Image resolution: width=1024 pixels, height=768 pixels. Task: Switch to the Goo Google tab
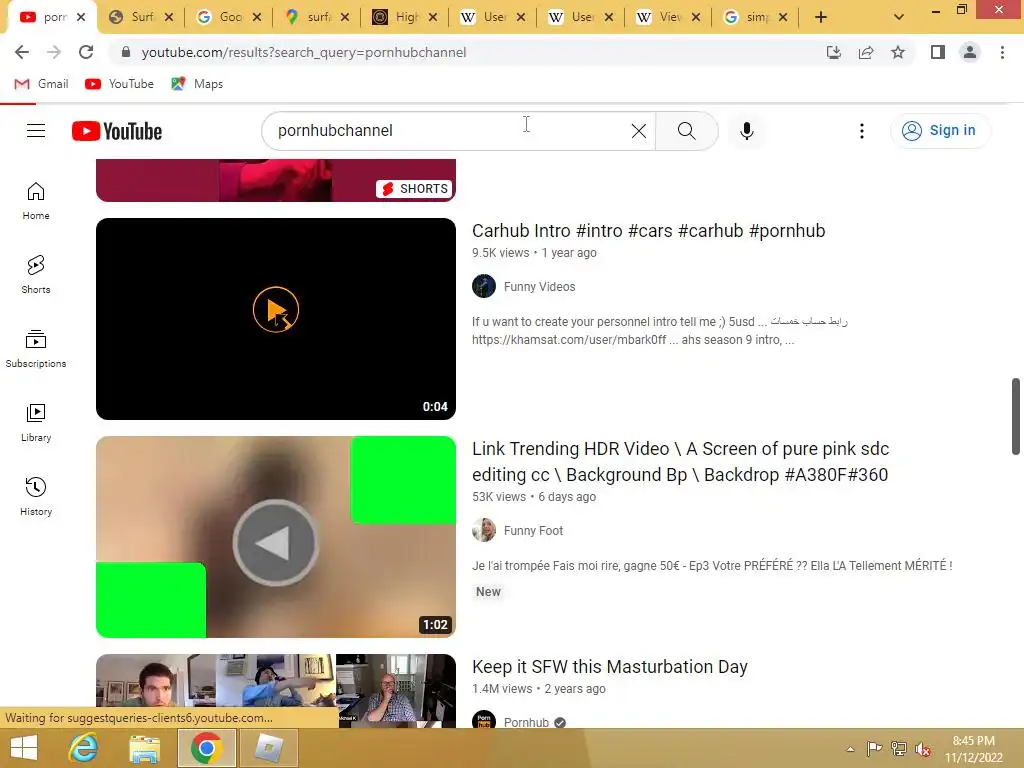231,17
